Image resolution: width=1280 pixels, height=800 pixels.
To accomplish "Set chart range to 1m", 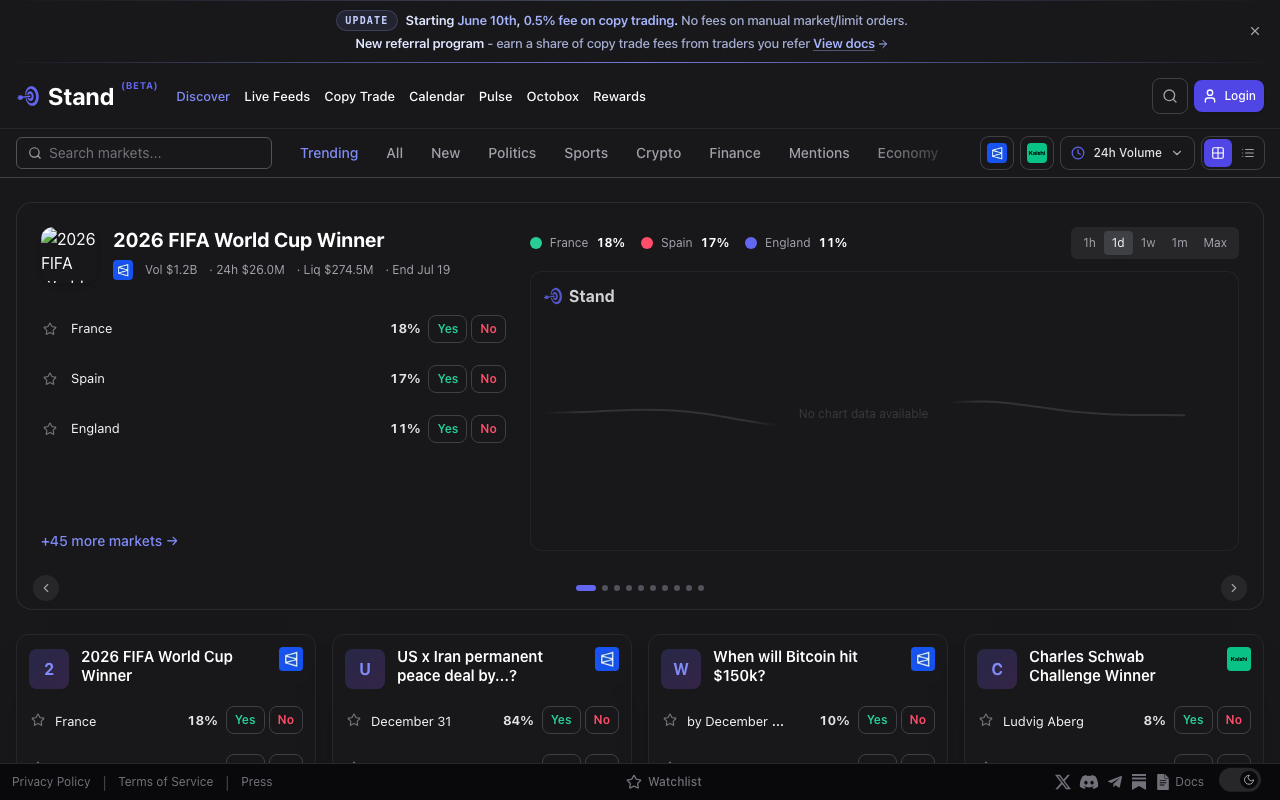I will [x=1179, y=243].
